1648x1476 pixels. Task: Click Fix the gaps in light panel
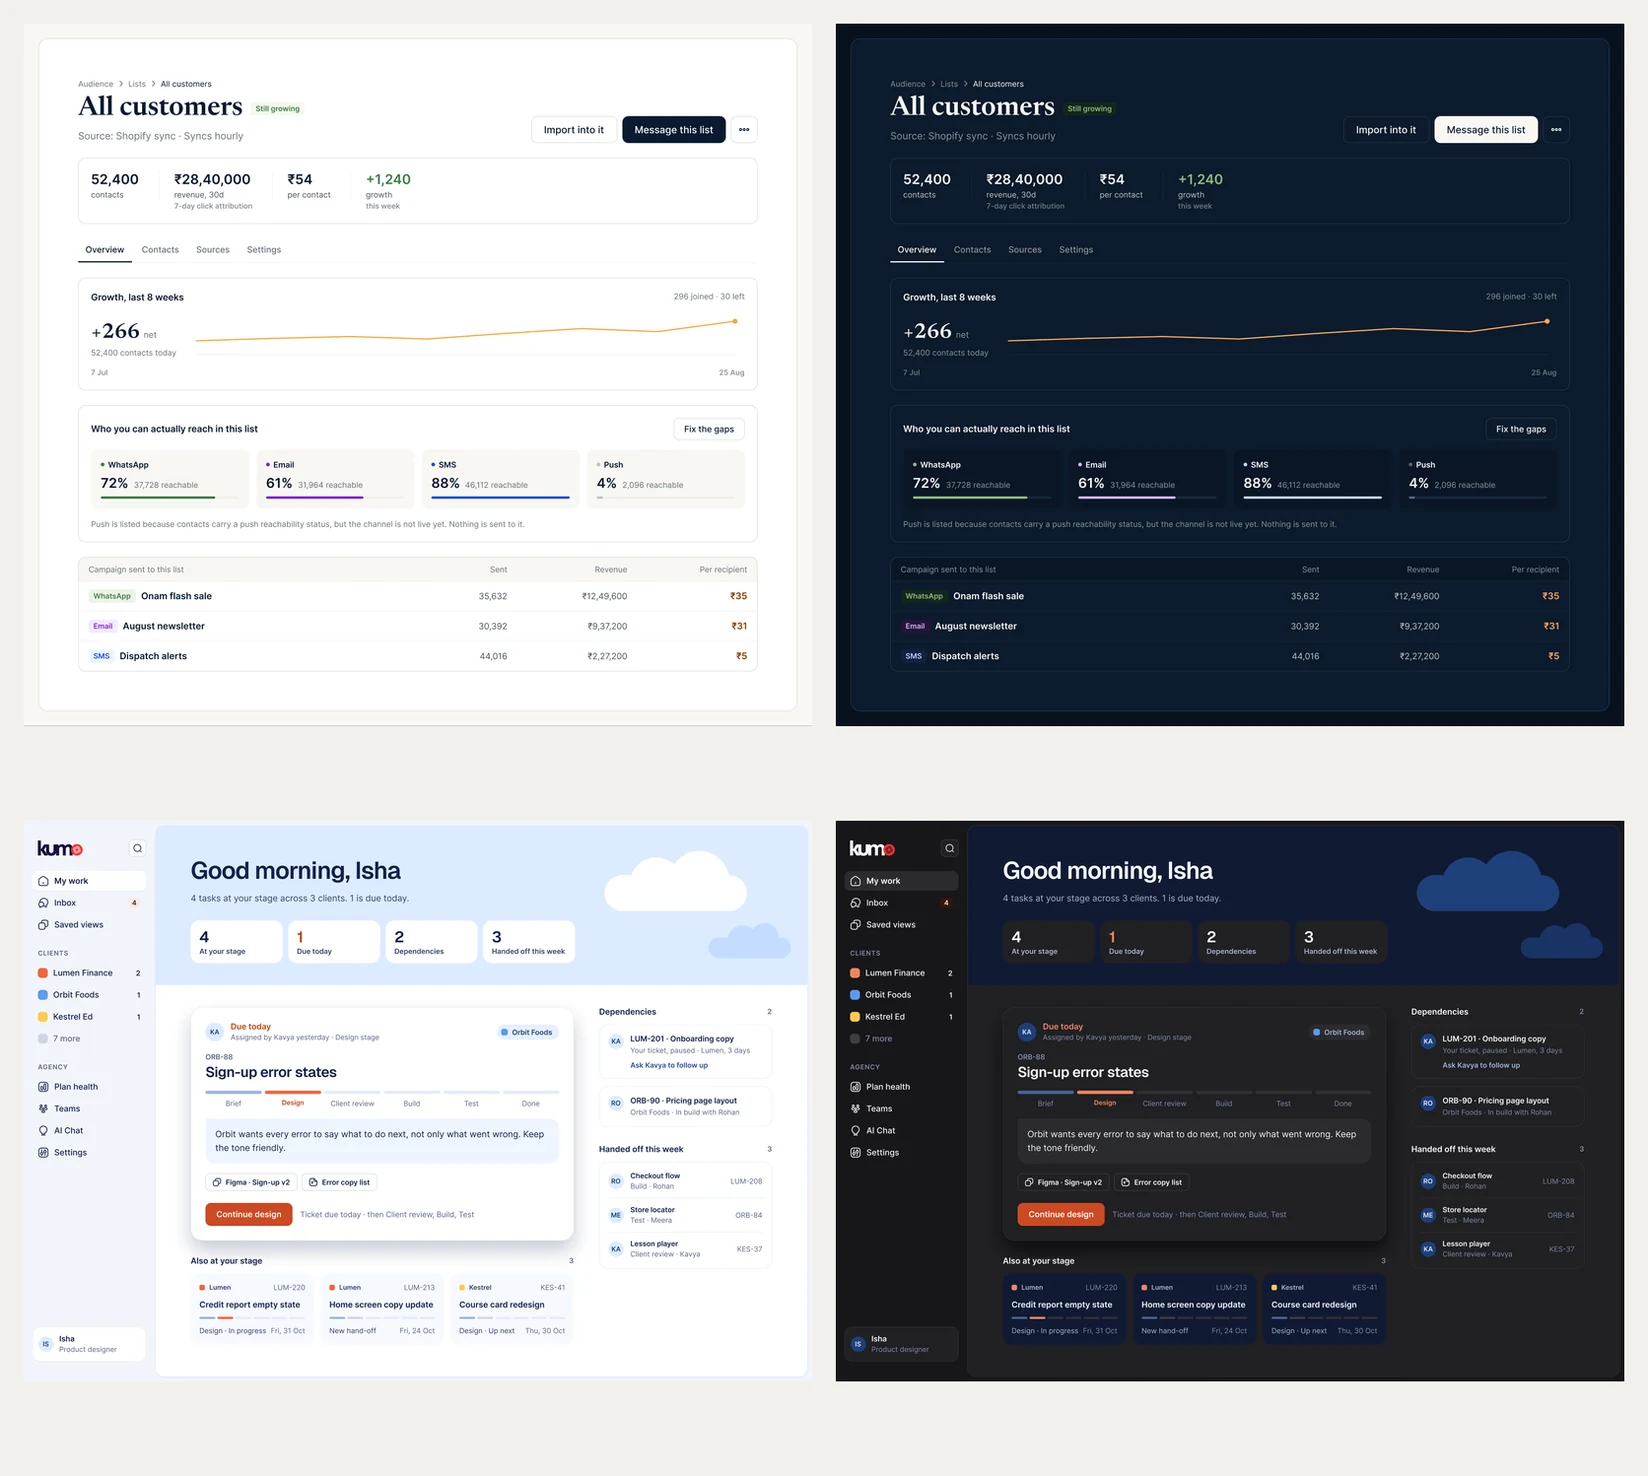pos(709,429)
